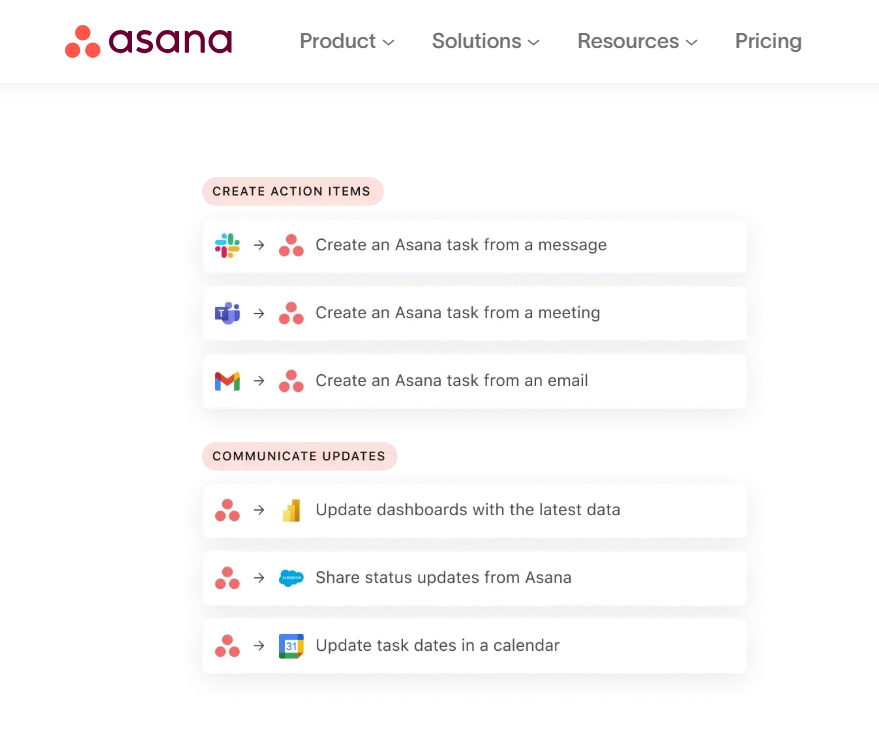Click the Asana icon in the dashboards row
Image resolution: width=879 pixels, height=730 pixels.
click(x=227, y=510)
